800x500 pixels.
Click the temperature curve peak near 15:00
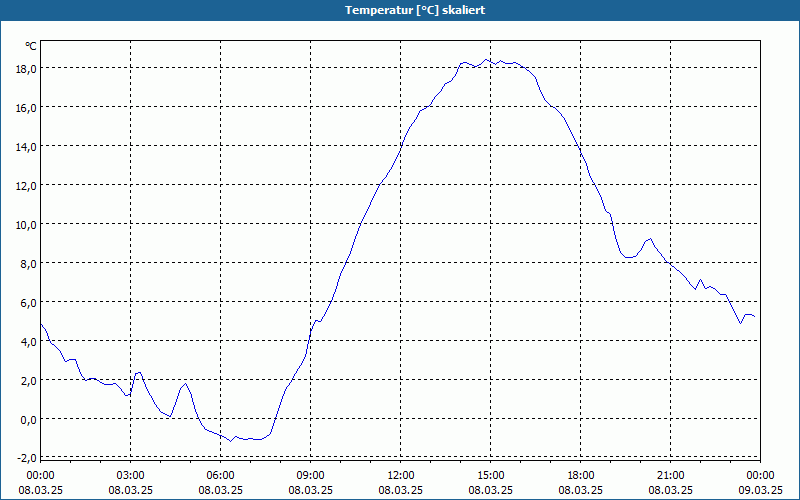click(x=486, y=60)
